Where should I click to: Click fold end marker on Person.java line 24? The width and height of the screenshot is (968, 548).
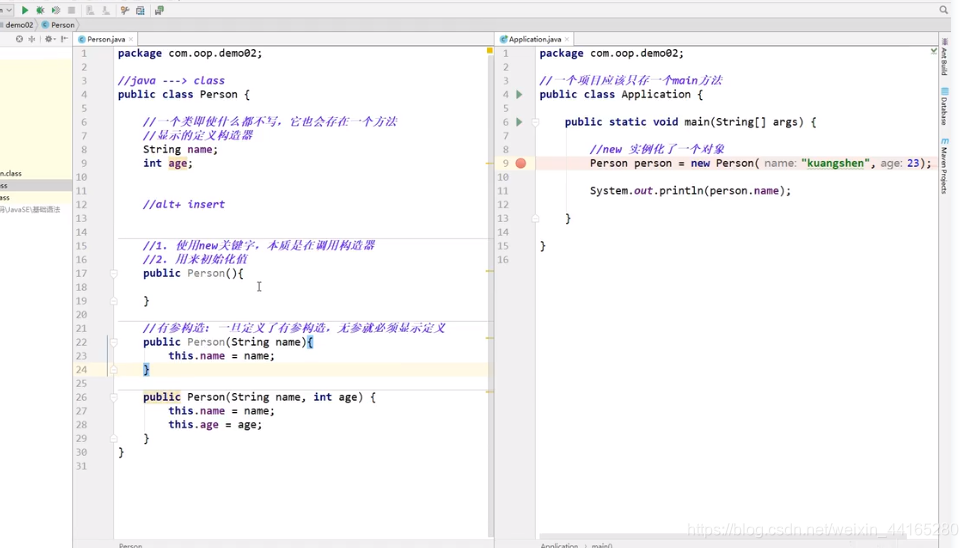114,370
